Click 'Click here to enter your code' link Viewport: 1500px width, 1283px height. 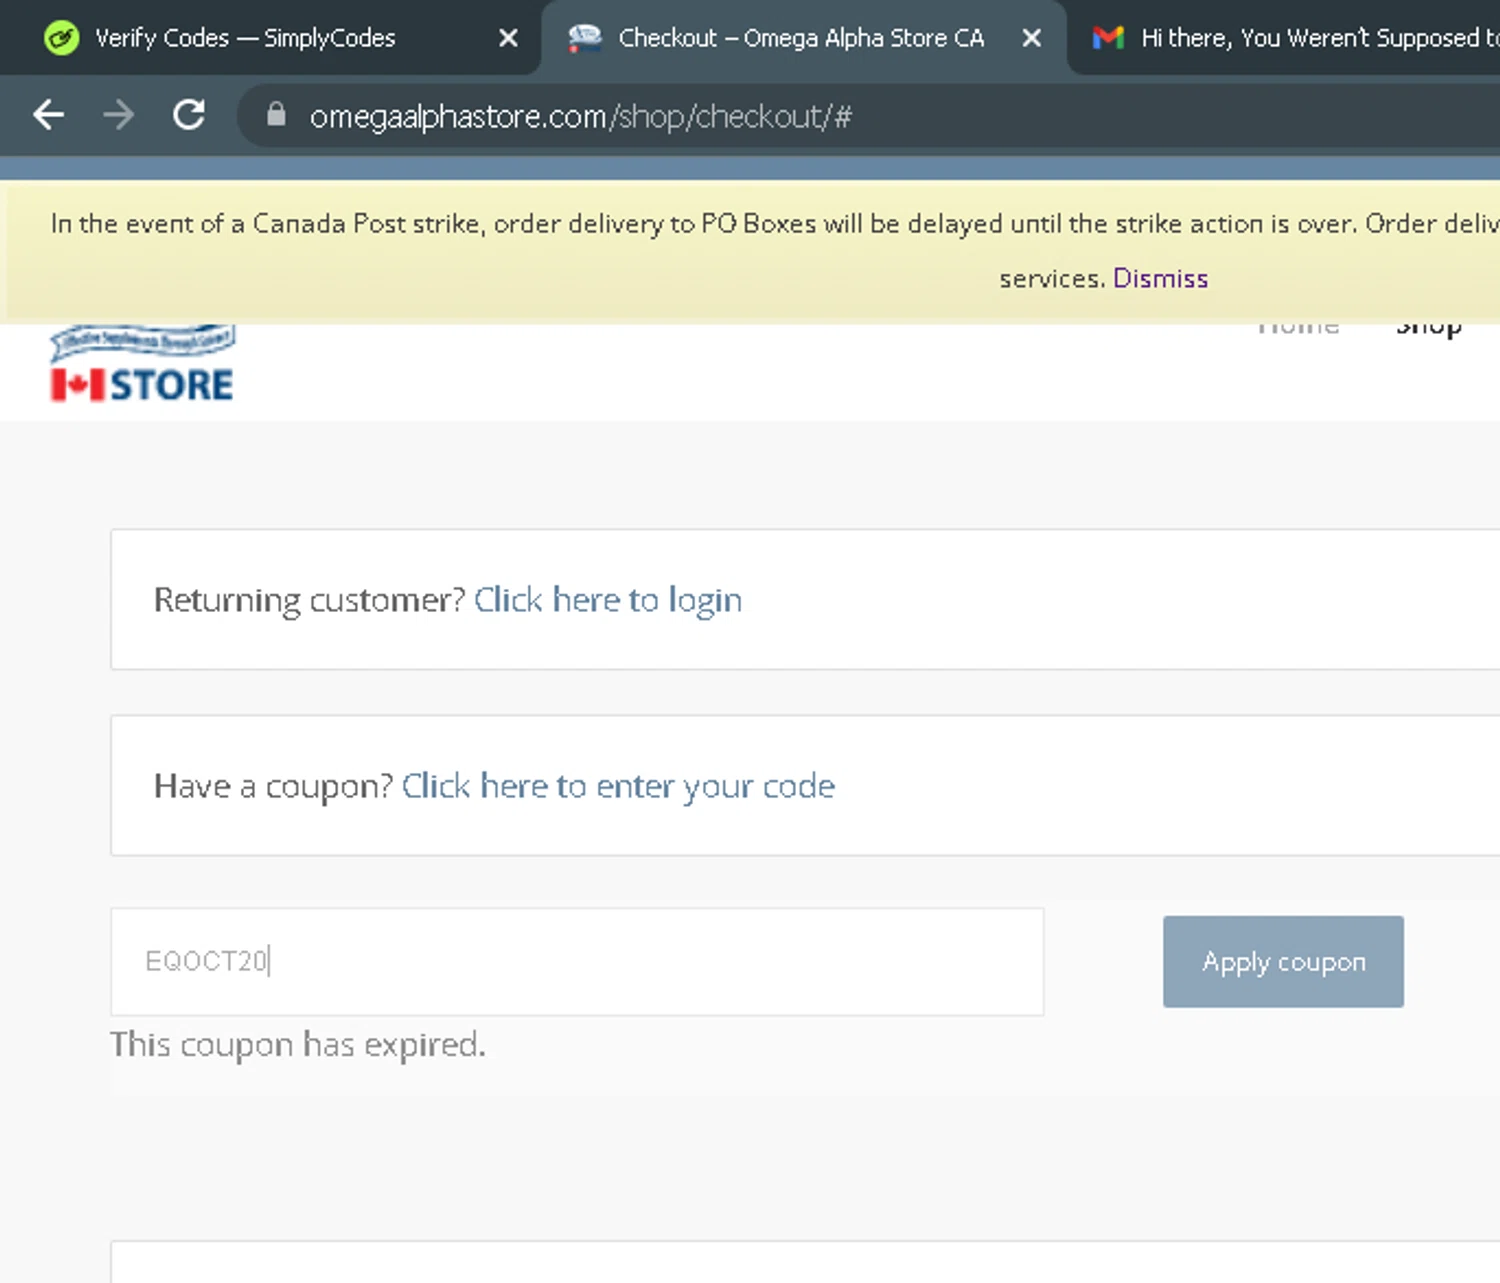click(618, 786)
